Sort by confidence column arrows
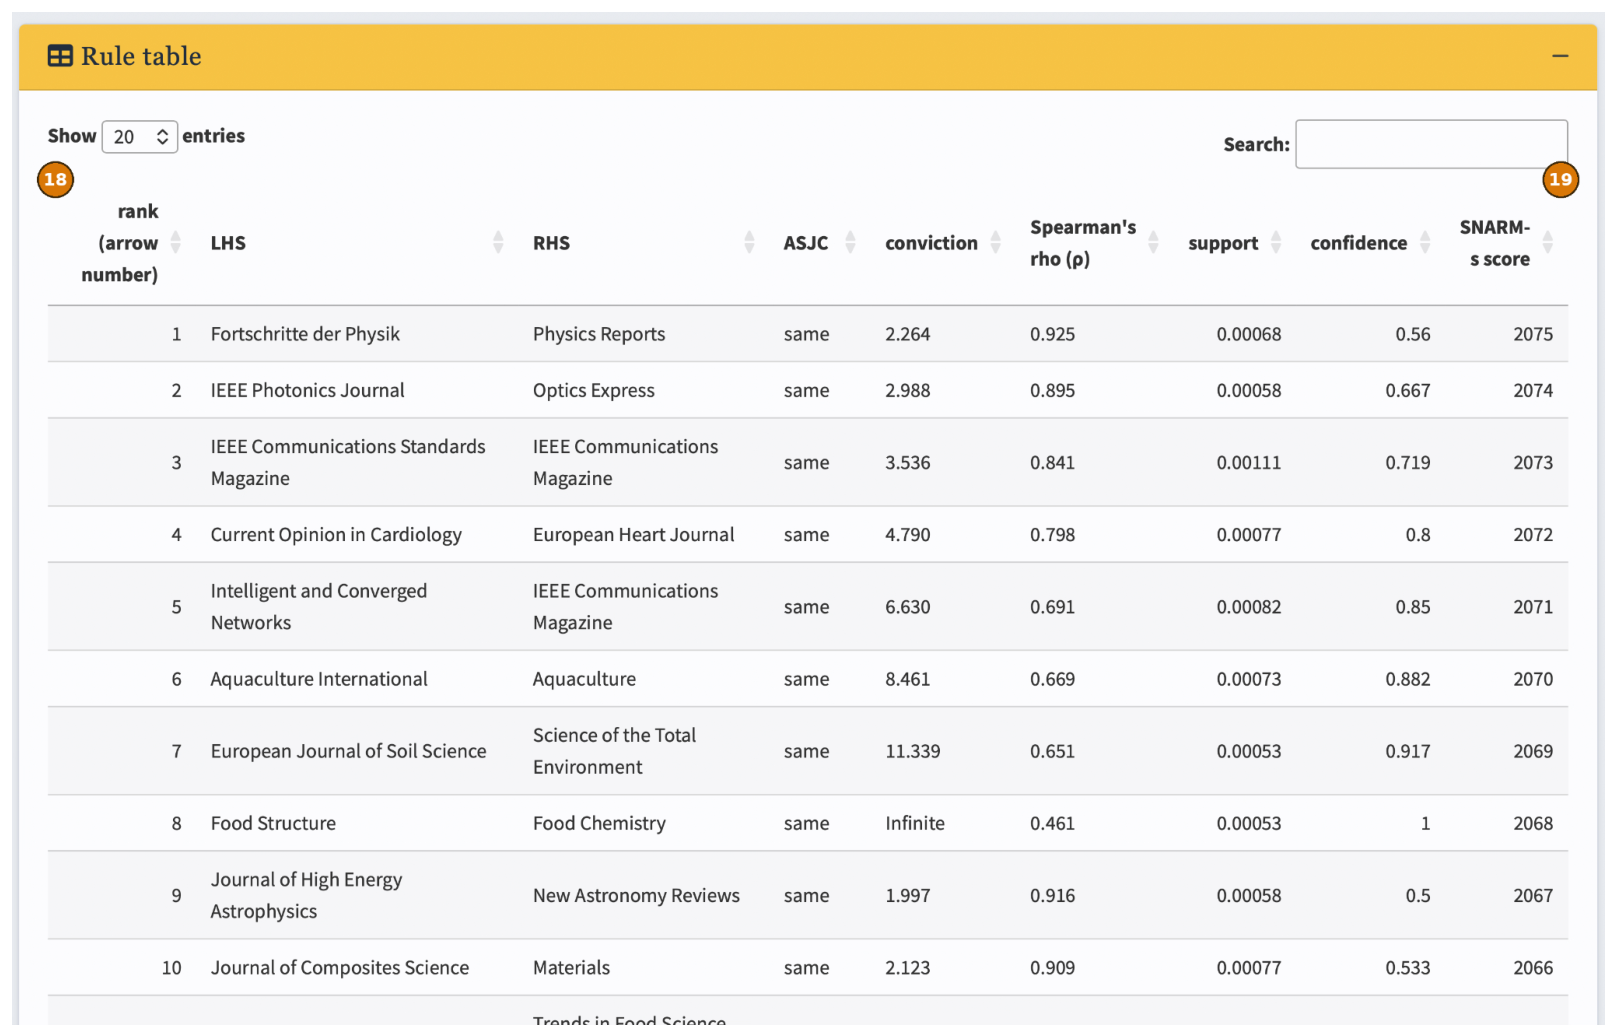This screenshot has height=1036, width=1616. coord(1425,242)
